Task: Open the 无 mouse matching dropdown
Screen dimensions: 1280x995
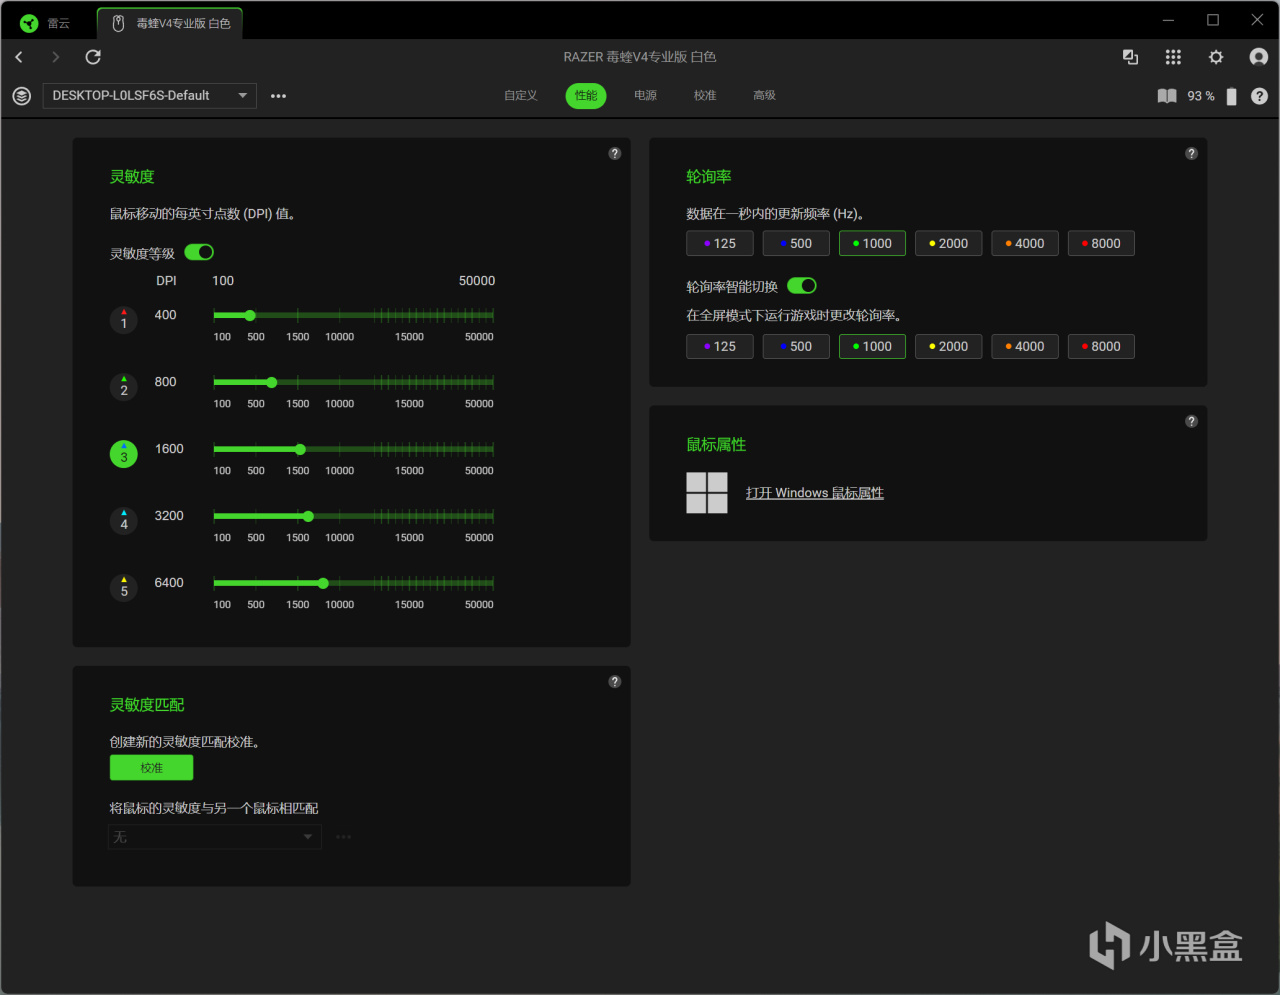Action: click(x=214, y=837)
